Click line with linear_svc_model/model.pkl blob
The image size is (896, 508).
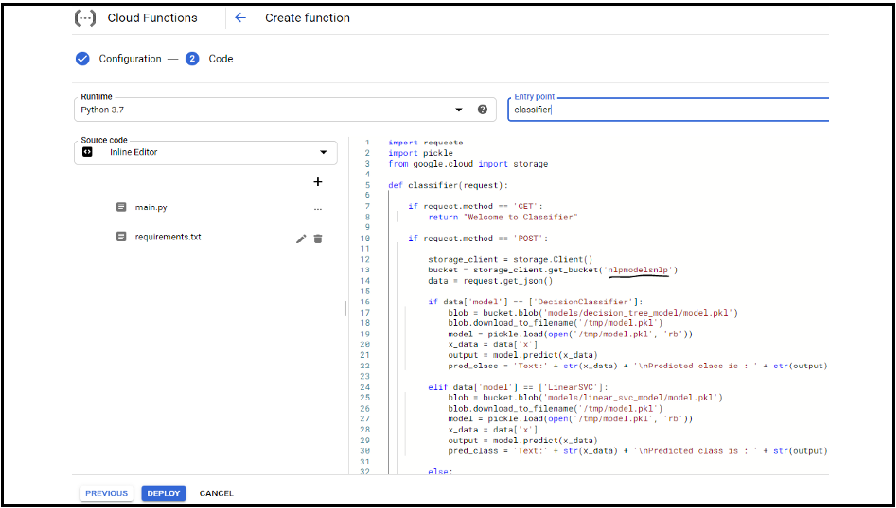[x=586, y=397]
